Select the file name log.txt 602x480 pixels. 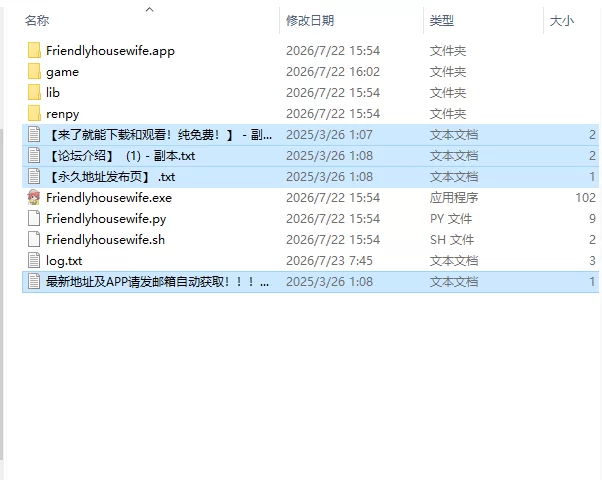[x=64, y=261]
